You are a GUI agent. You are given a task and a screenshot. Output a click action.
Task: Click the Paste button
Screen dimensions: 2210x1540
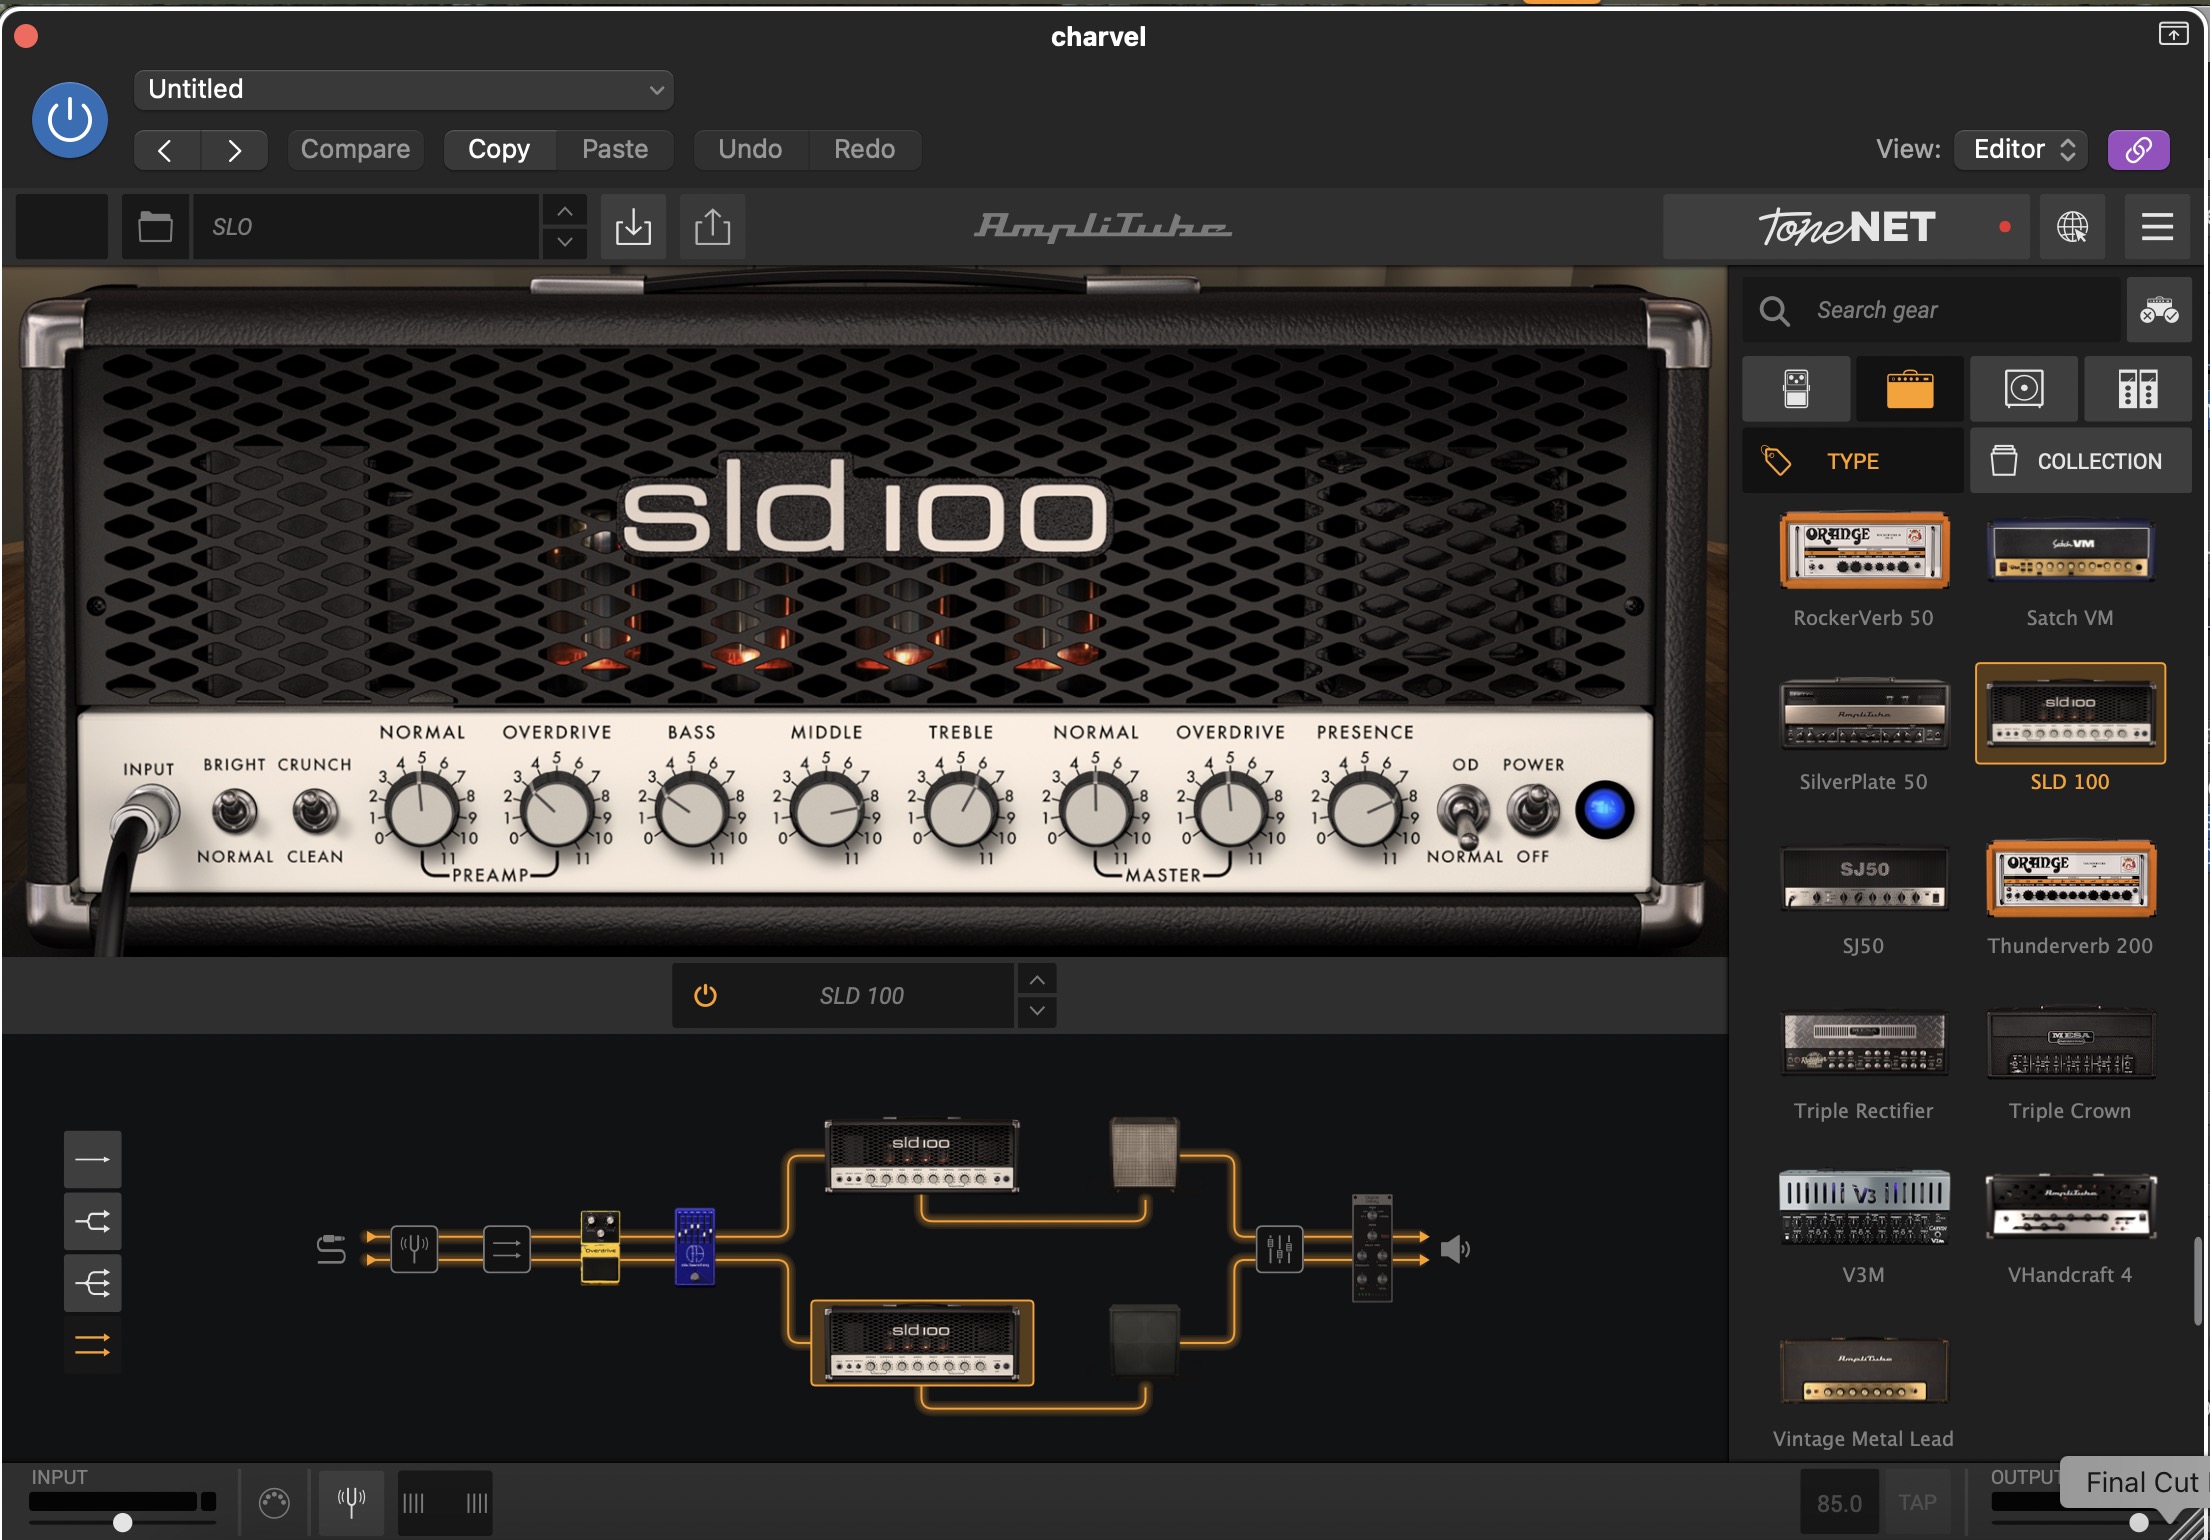[x=615, y=150]
